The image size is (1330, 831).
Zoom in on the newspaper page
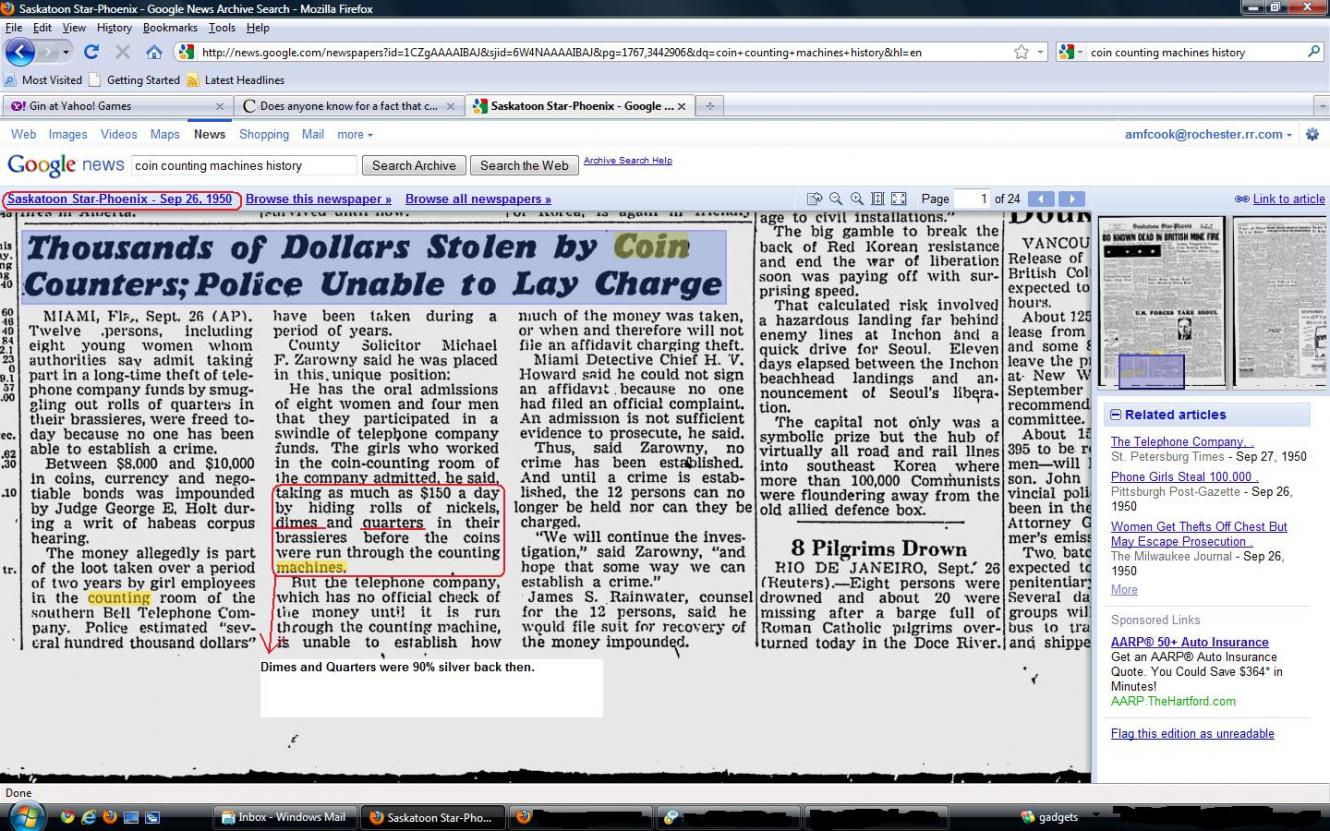856,199
